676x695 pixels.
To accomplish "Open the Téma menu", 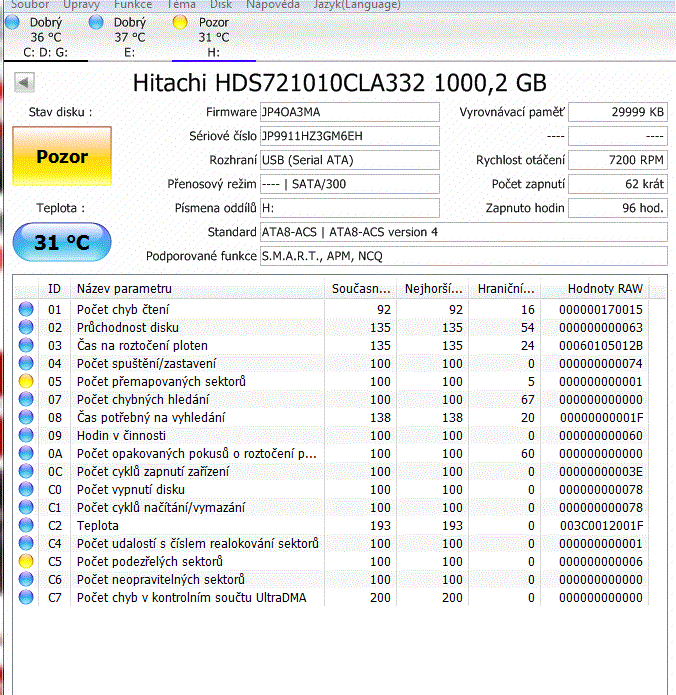I will pos(181,5).
